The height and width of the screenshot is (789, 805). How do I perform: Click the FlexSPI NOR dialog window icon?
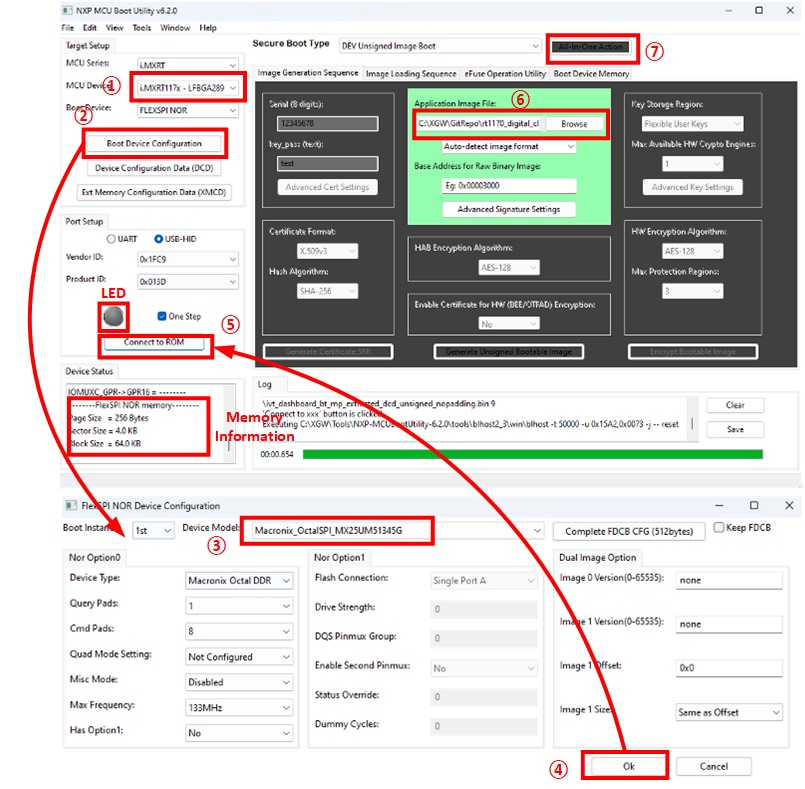point(69,505)
